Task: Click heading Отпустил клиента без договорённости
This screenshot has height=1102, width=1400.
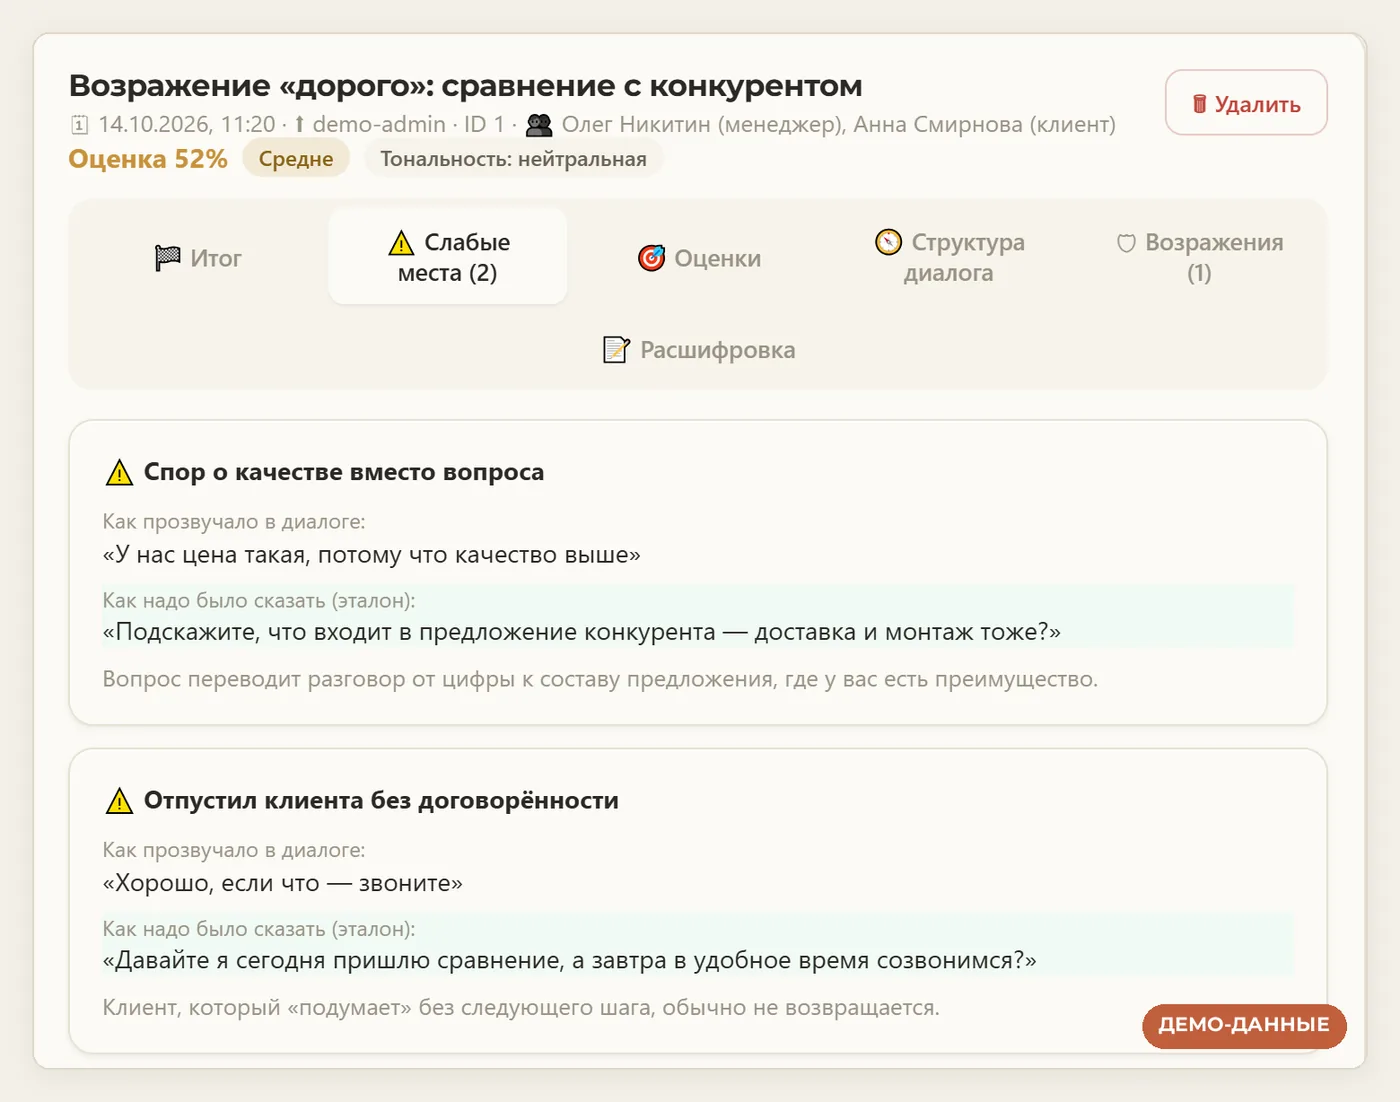Action: [381, 801]
